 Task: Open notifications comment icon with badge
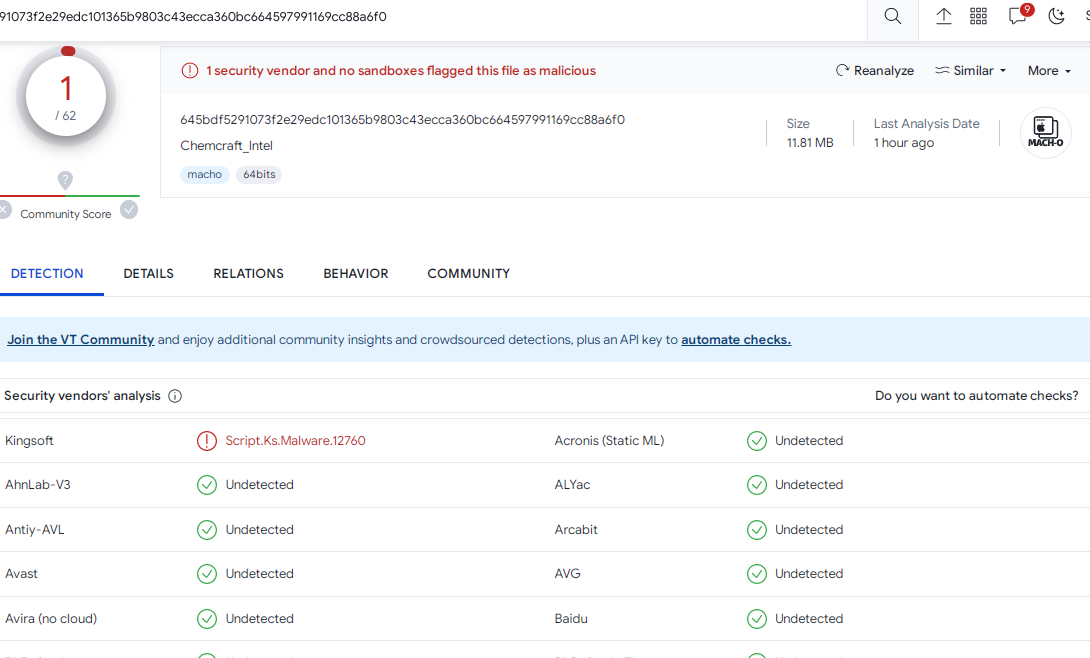pyautogui.click(x=1018, y=17)
